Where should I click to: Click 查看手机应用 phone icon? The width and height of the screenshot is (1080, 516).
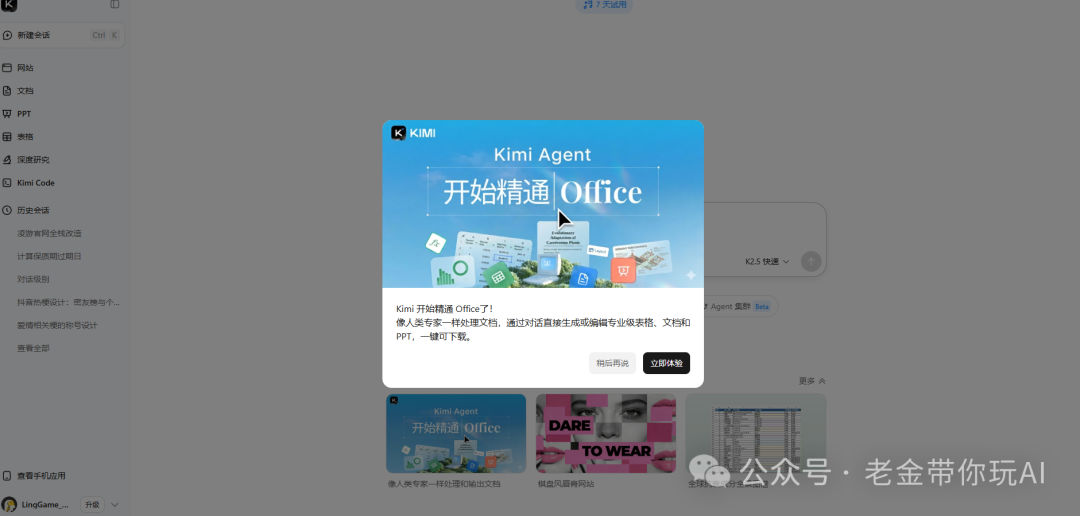point(7,476)
